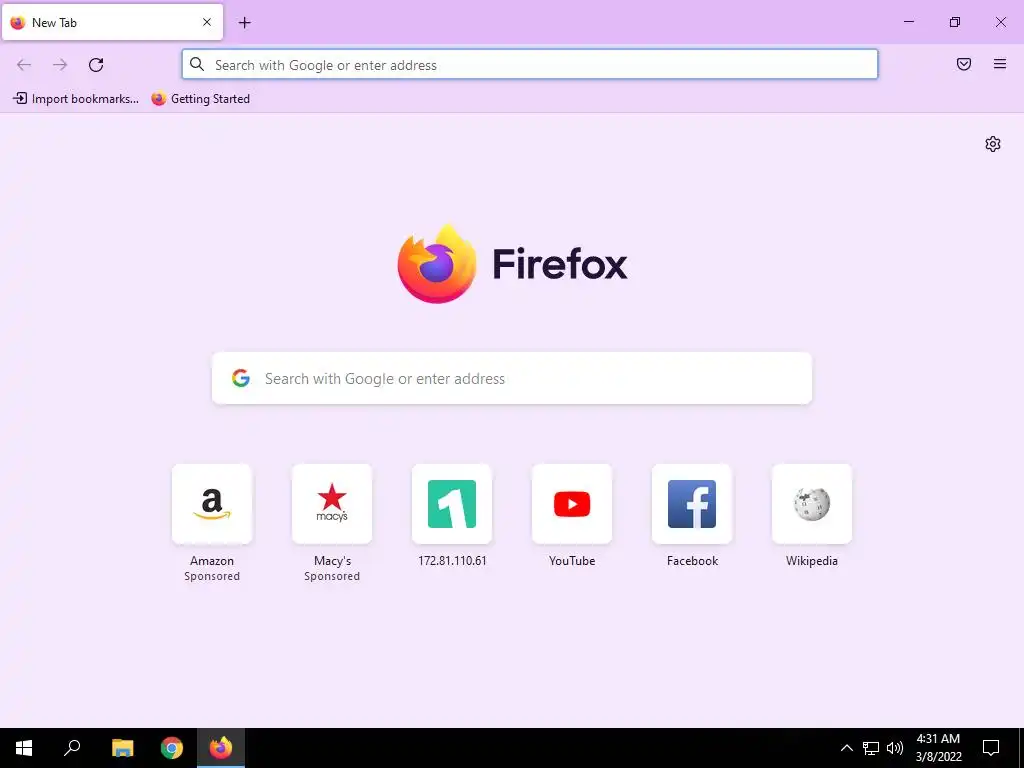Open the Wikipedia shortcut tile

[x=812, y=504]
